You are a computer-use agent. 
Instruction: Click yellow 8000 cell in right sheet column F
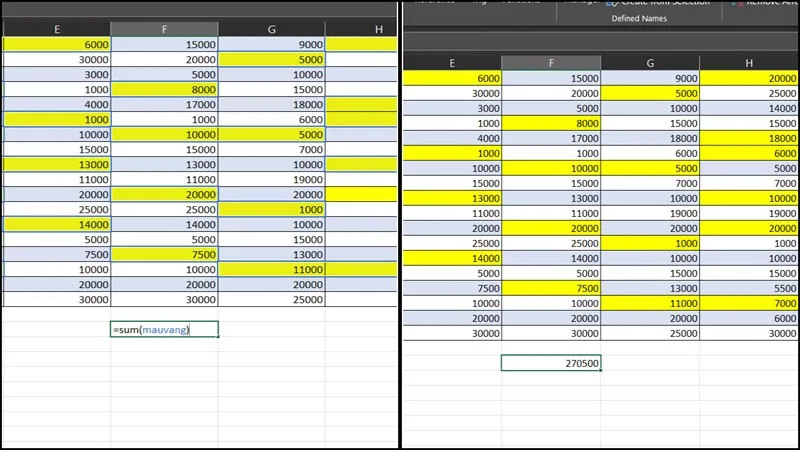[x=551, y=123]
